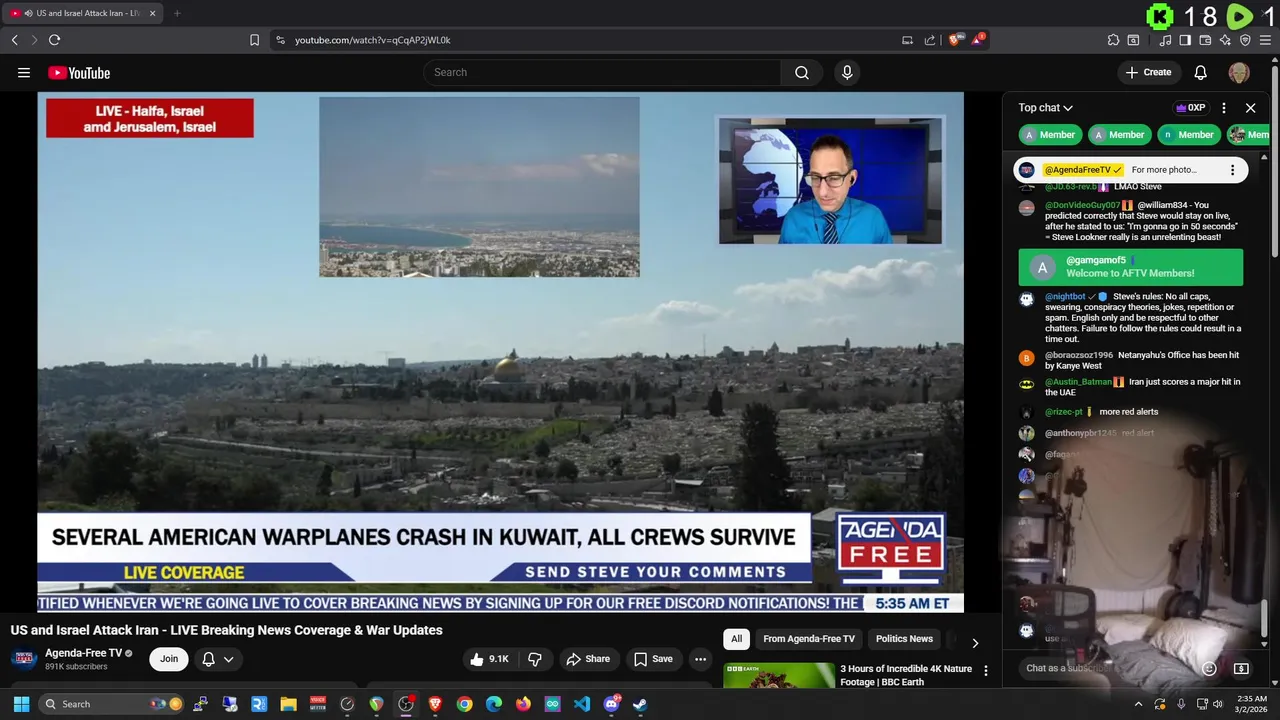Open a new browser tab
1280x720 pixels.
pyautogui.click(x=177, y=13)
